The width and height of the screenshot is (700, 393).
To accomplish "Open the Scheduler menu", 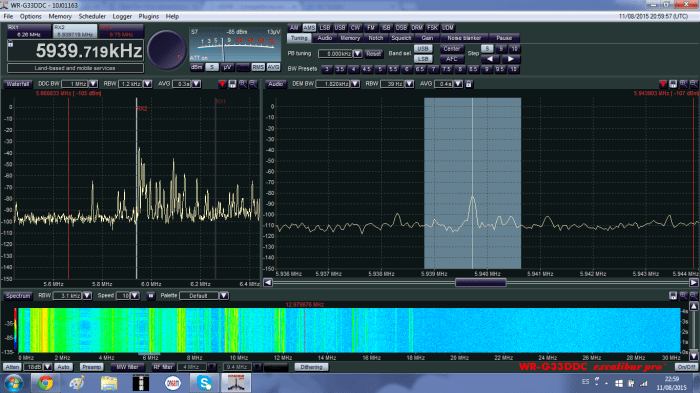I will pyautogui.click(x=92, y=17).
